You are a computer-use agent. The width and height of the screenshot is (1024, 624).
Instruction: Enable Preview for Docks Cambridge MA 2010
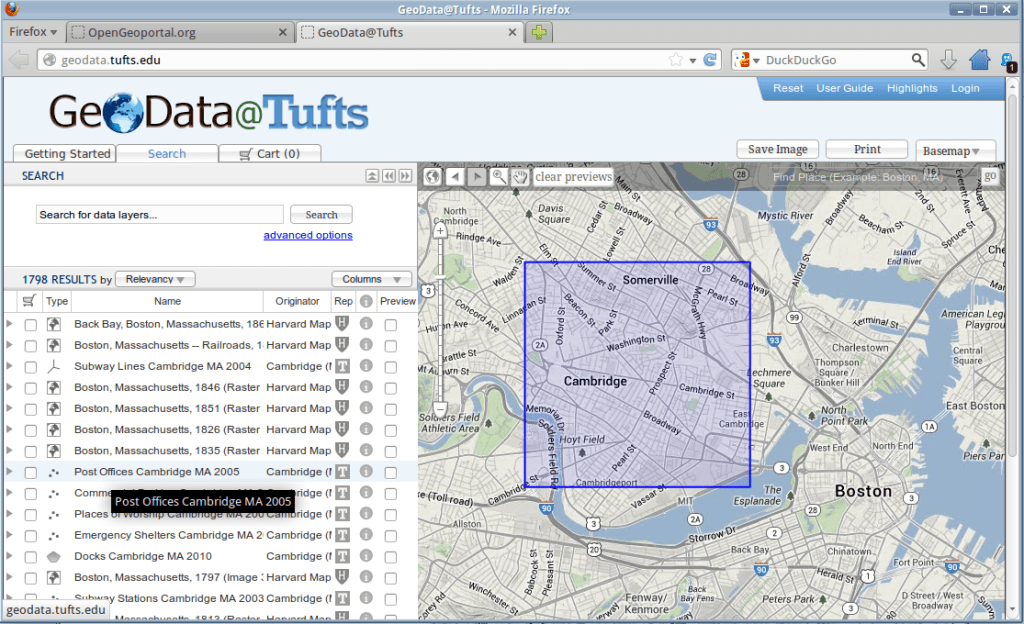click(392, 555)
